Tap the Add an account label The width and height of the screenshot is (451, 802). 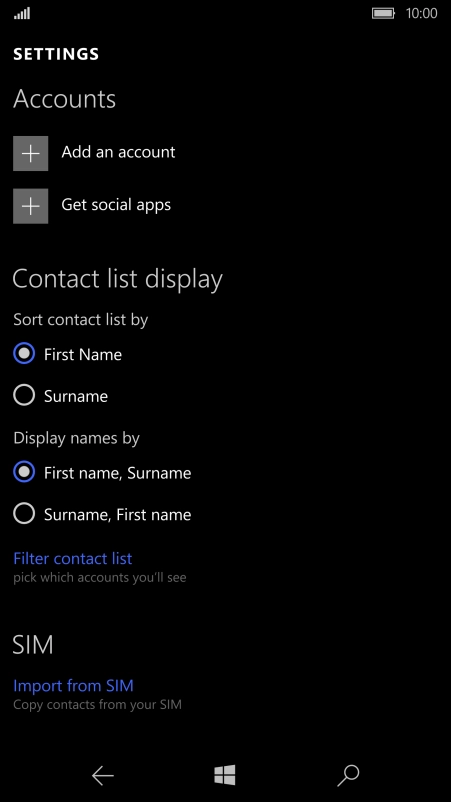[x=118, y=152]
